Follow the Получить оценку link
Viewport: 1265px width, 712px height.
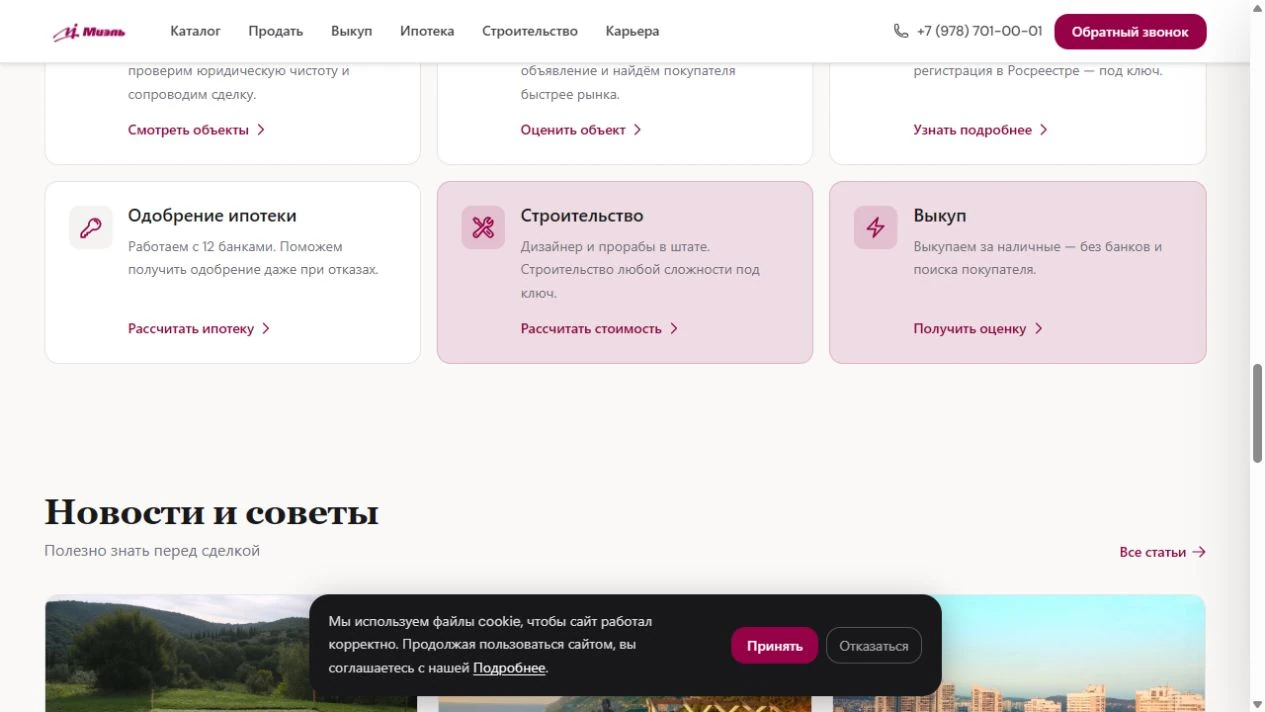coord(970,329)
